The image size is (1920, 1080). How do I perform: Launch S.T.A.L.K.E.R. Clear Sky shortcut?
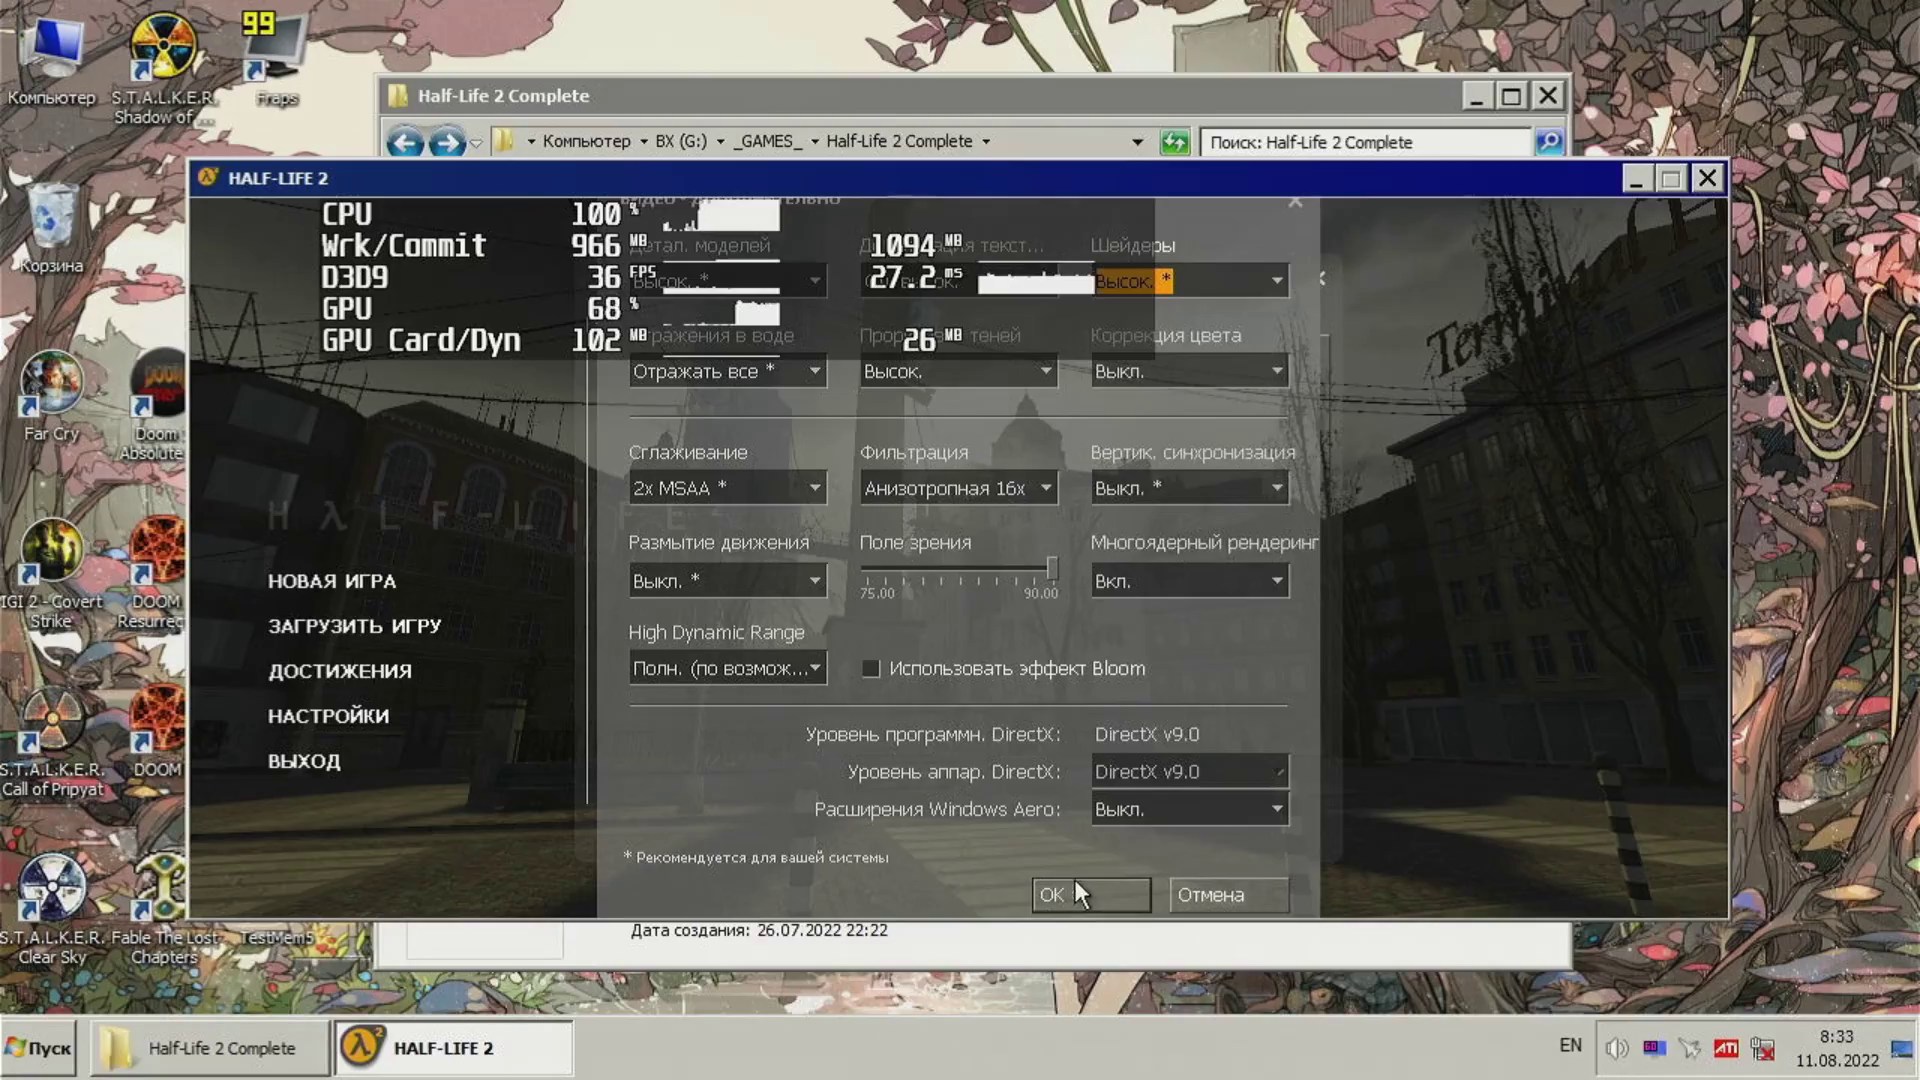(51, 888)
